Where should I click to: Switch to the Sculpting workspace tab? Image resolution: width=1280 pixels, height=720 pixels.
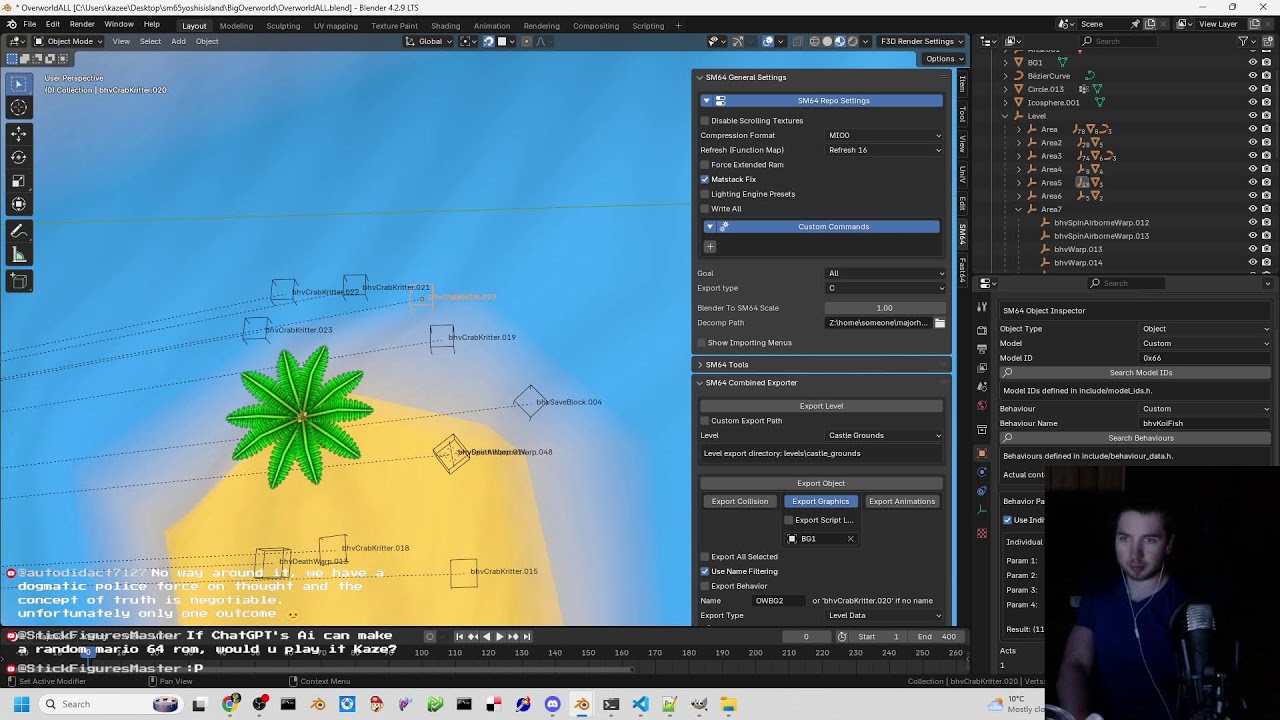click(283, 25)
